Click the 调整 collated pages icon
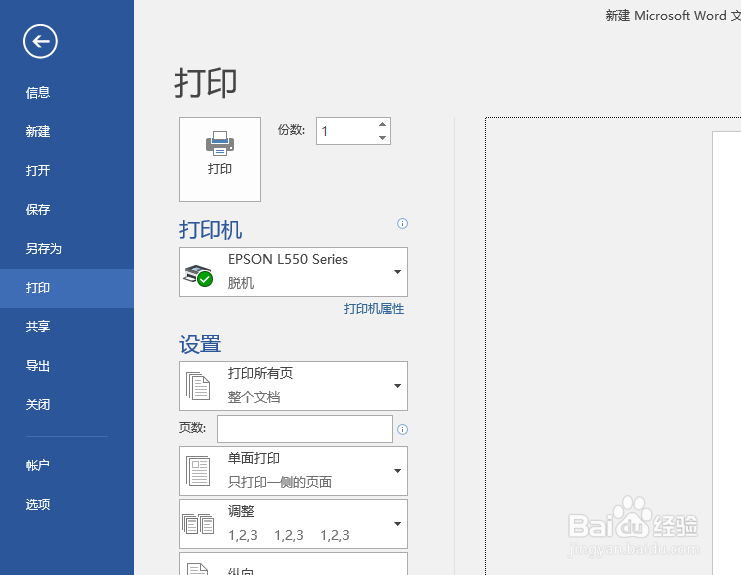This screenshot has height=575, width=741. click(x=198, y=524)
